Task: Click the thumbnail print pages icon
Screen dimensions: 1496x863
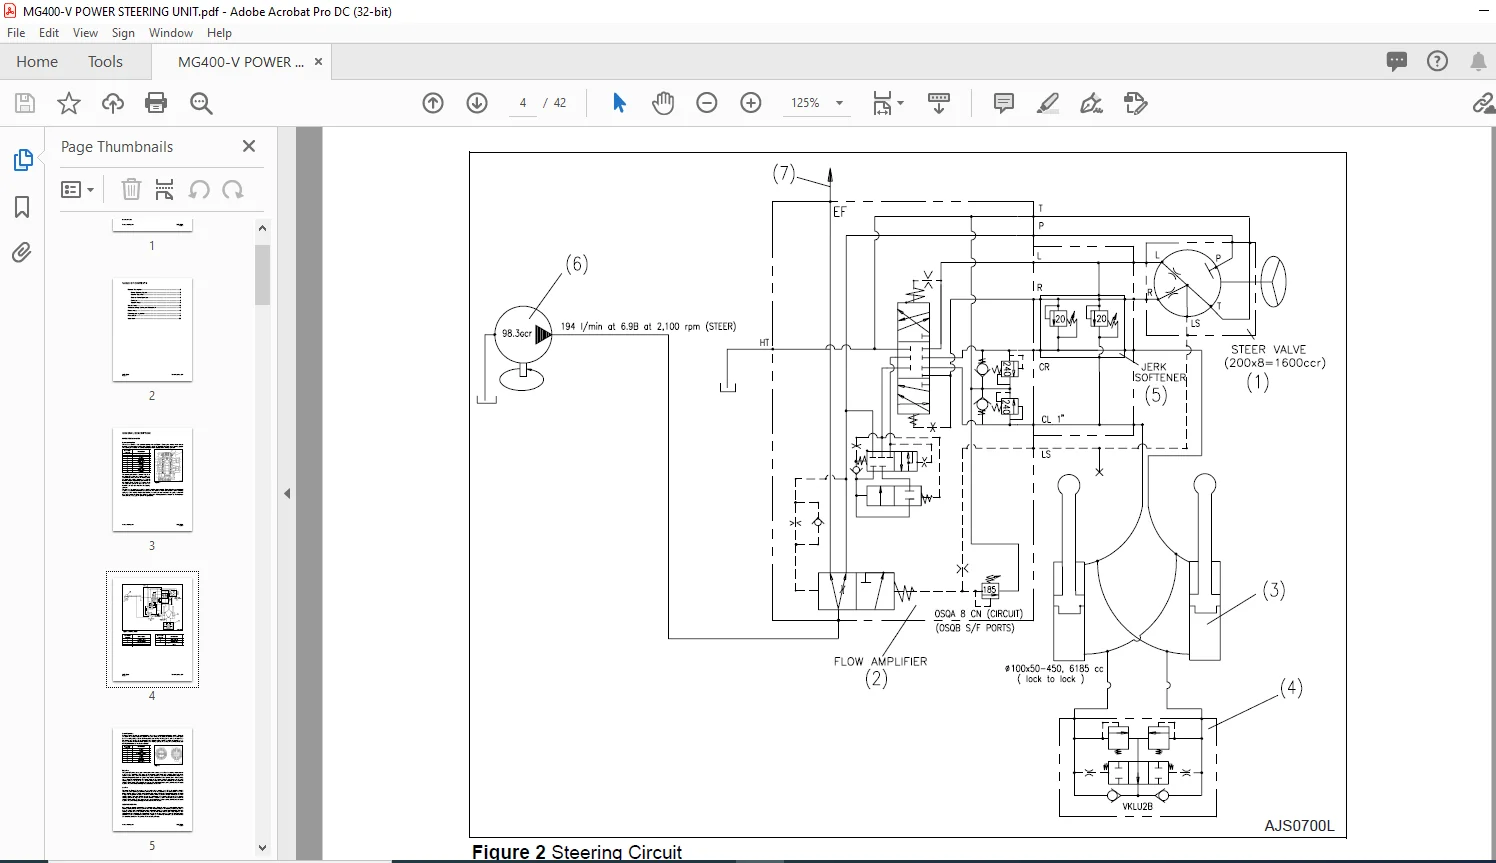Action: point(165,189)
